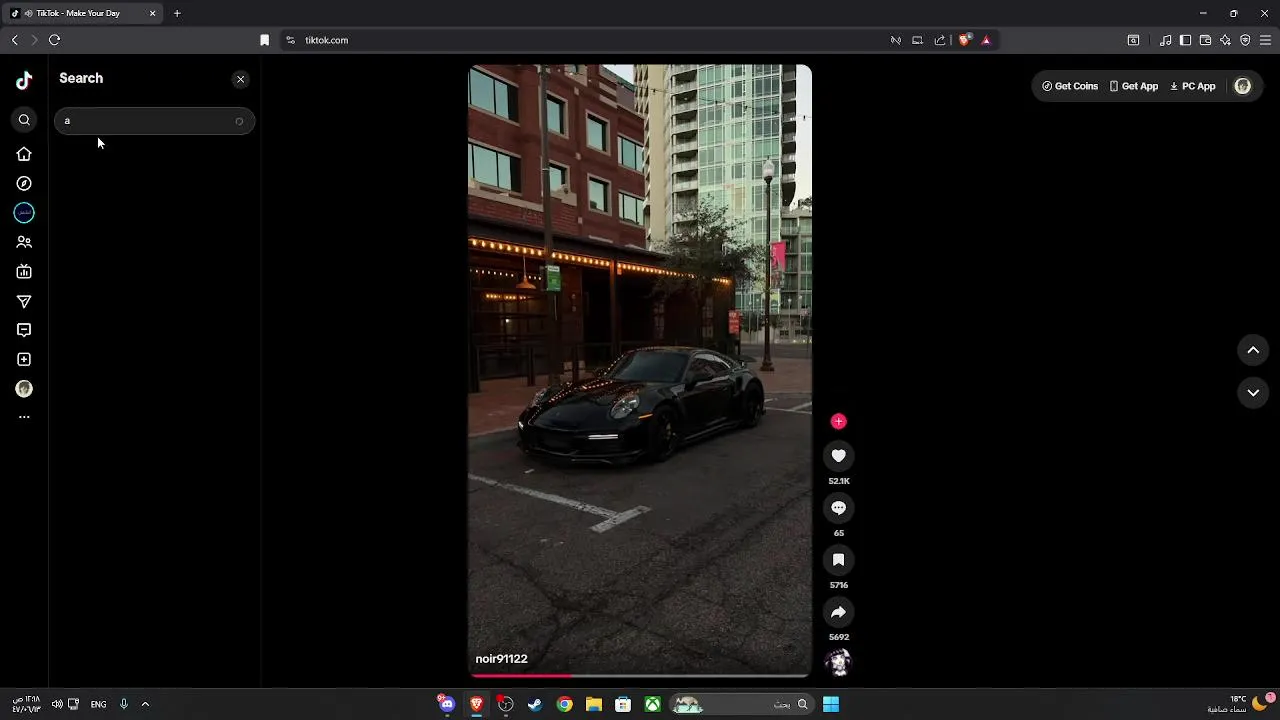Open the Friends people icon
This screenshot has width=1280, height=720.
[24, 242]
